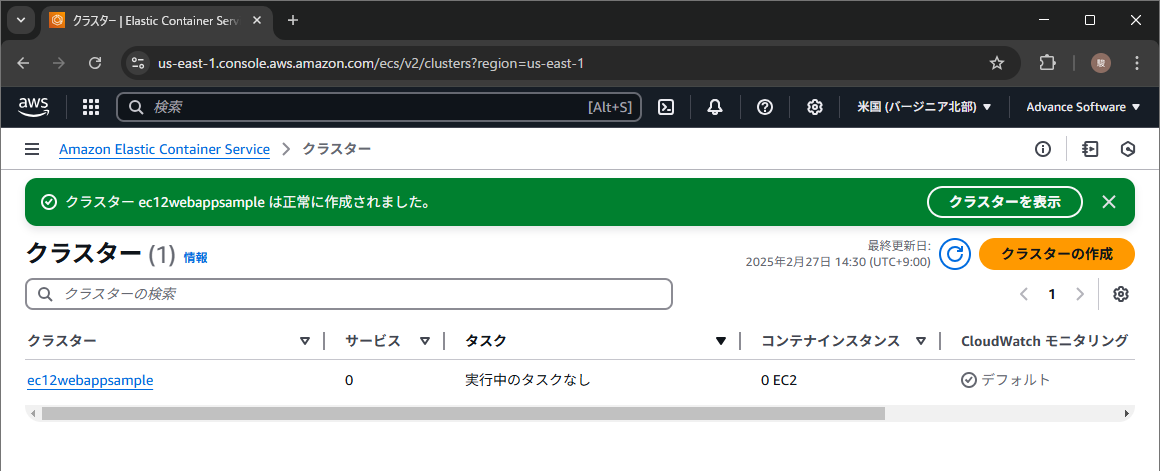Click the クラスターの作成 button
This screenshot has height=471, width=1160.
(x=1056, y=254)
